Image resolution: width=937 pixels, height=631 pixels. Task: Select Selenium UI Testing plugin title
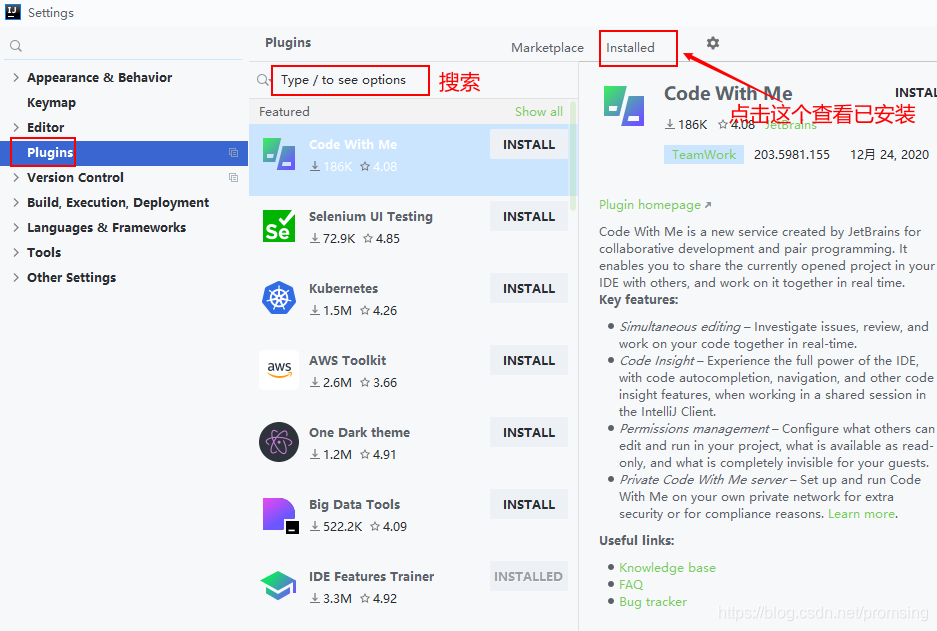point(370,216)
